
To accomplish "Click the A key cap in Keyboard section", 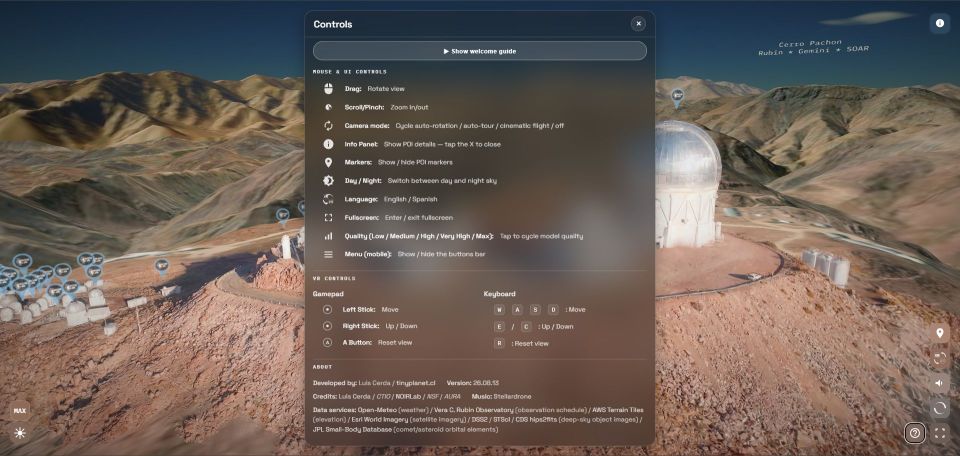I will 517,310.
